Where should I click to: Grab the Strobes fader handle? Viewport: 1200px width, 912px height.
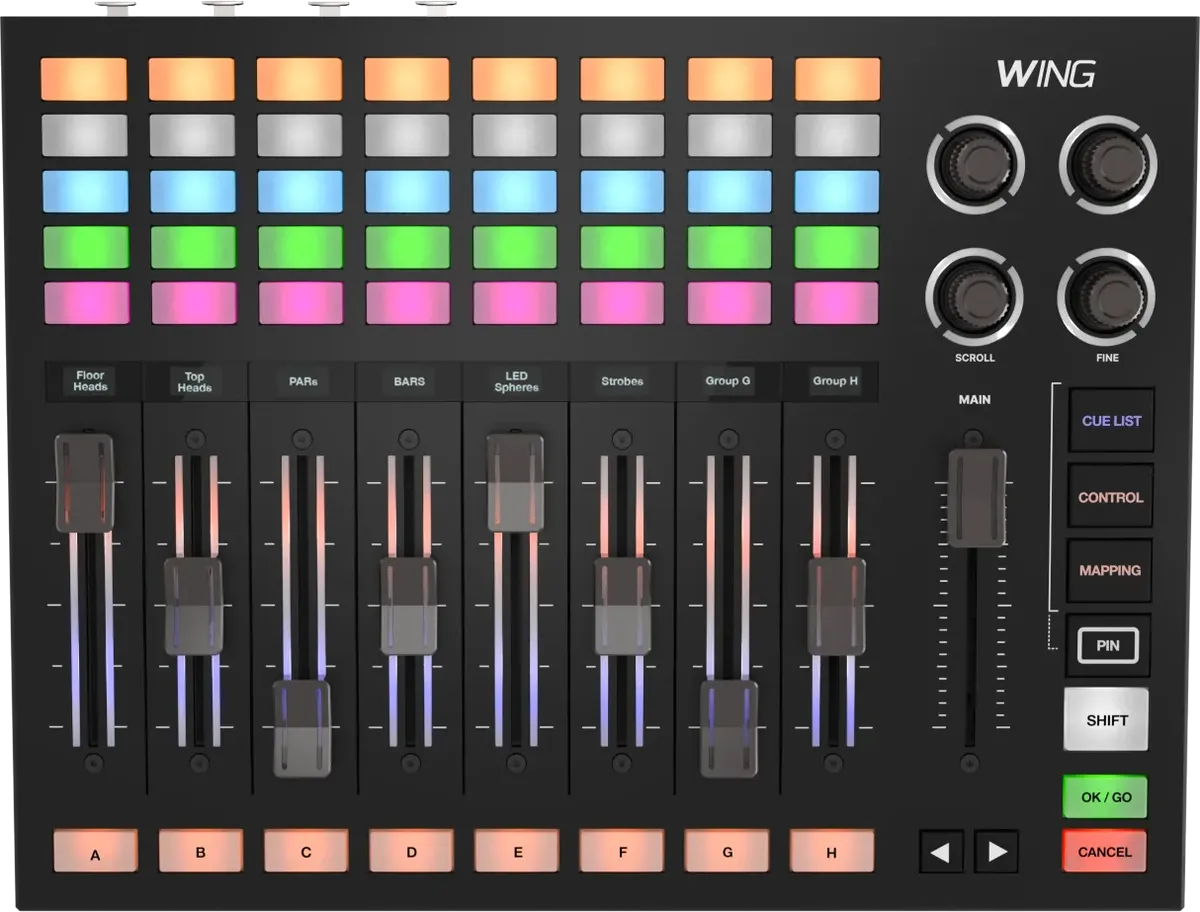coord(623,606)
